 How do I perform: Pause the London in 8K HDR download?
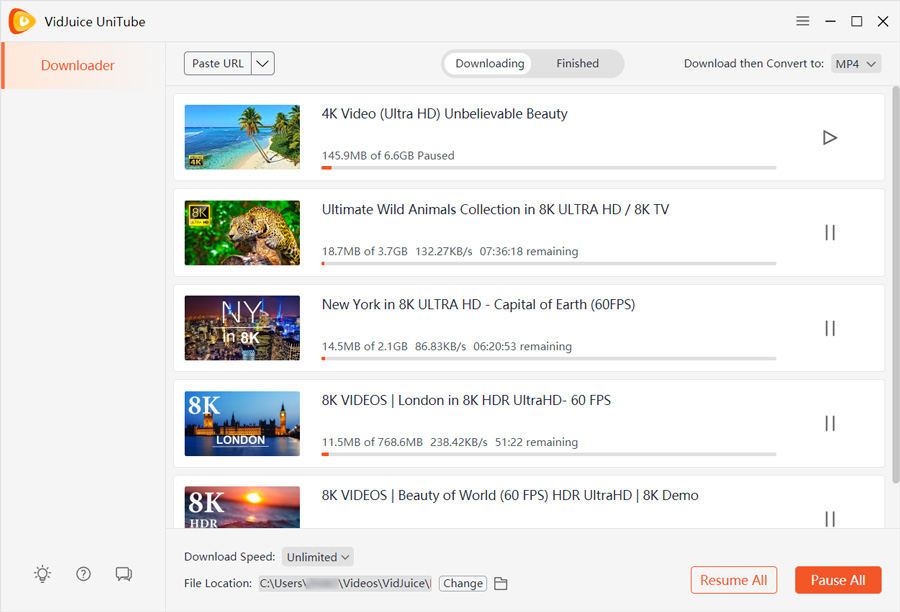coord(829,424)
